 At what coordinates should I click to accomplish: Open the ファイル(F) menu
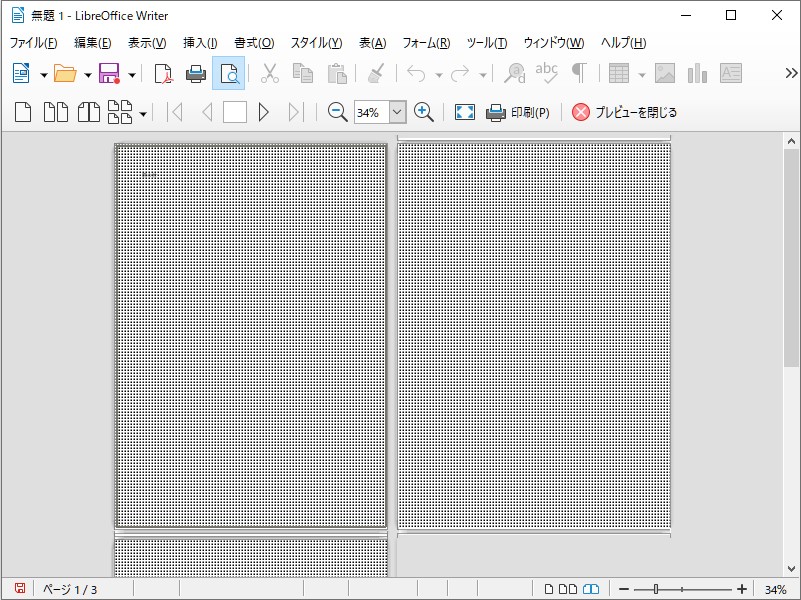tap(34, 43)
